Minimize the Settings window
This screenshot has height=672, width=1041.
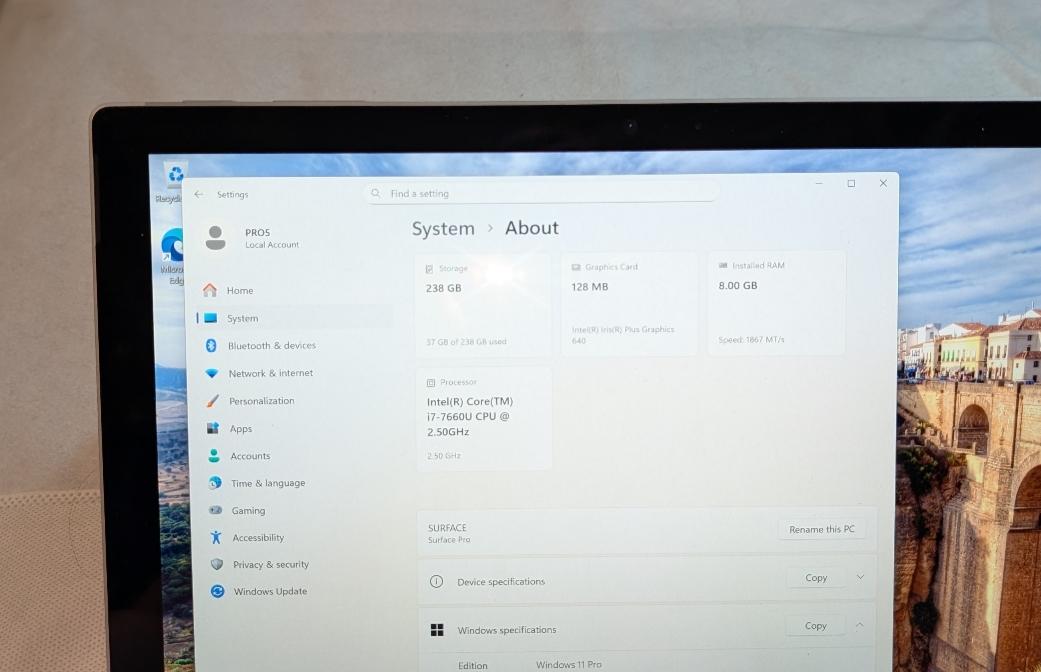pyautogui.click(x=819, y=183)
